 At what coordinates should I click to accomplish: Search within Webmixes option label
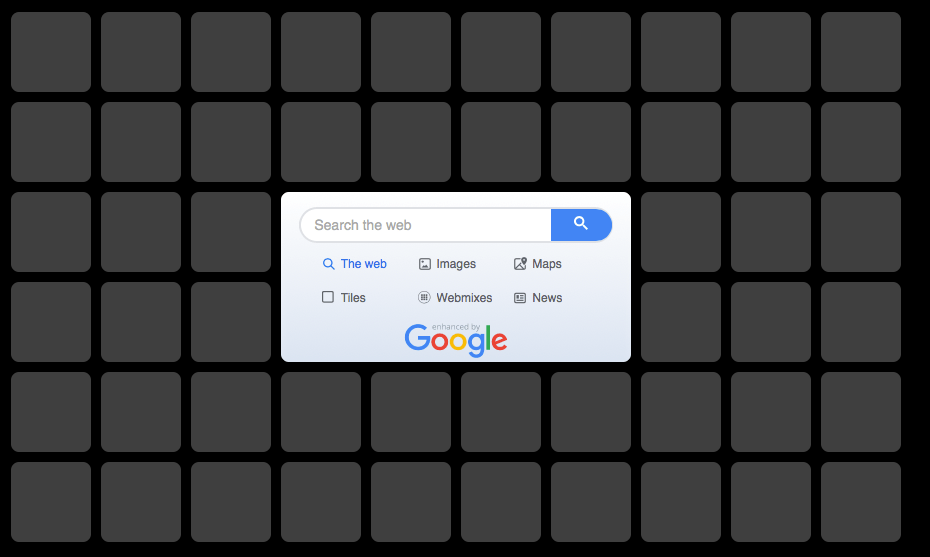point(464,298)
